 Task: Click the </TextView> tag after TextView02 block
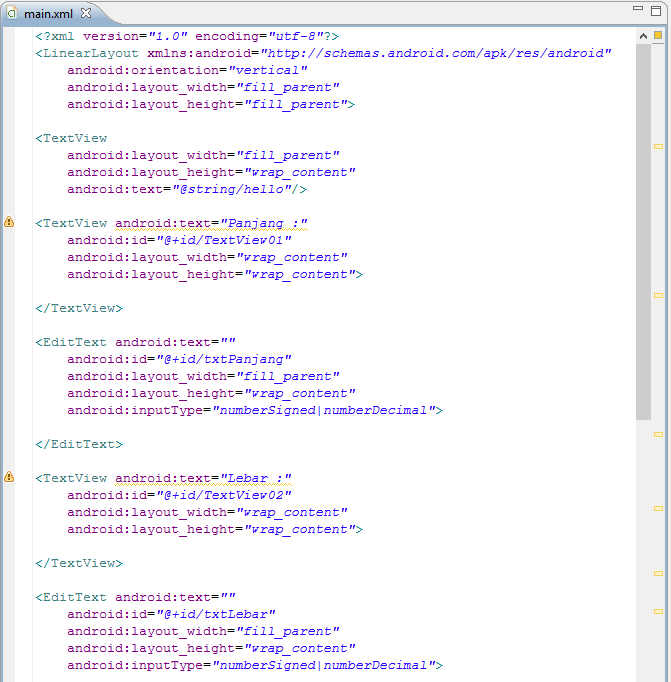79,563
